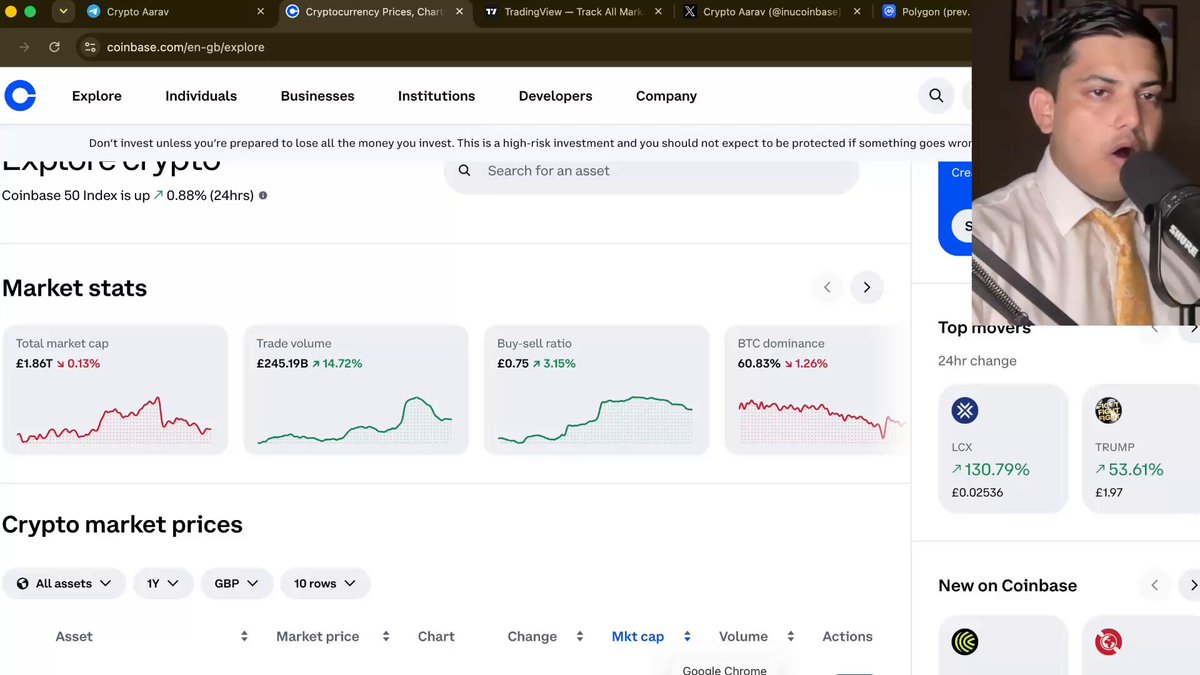Go to previous New on Coinbase items
Image resolution: width=1200 pixels, height=675 pixels.
1155,585
